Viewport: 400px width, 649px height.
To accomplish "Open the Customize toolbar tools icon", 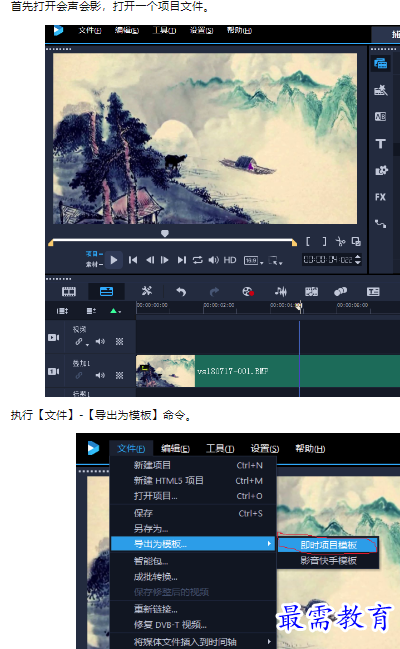I will (x=147, y=291).
